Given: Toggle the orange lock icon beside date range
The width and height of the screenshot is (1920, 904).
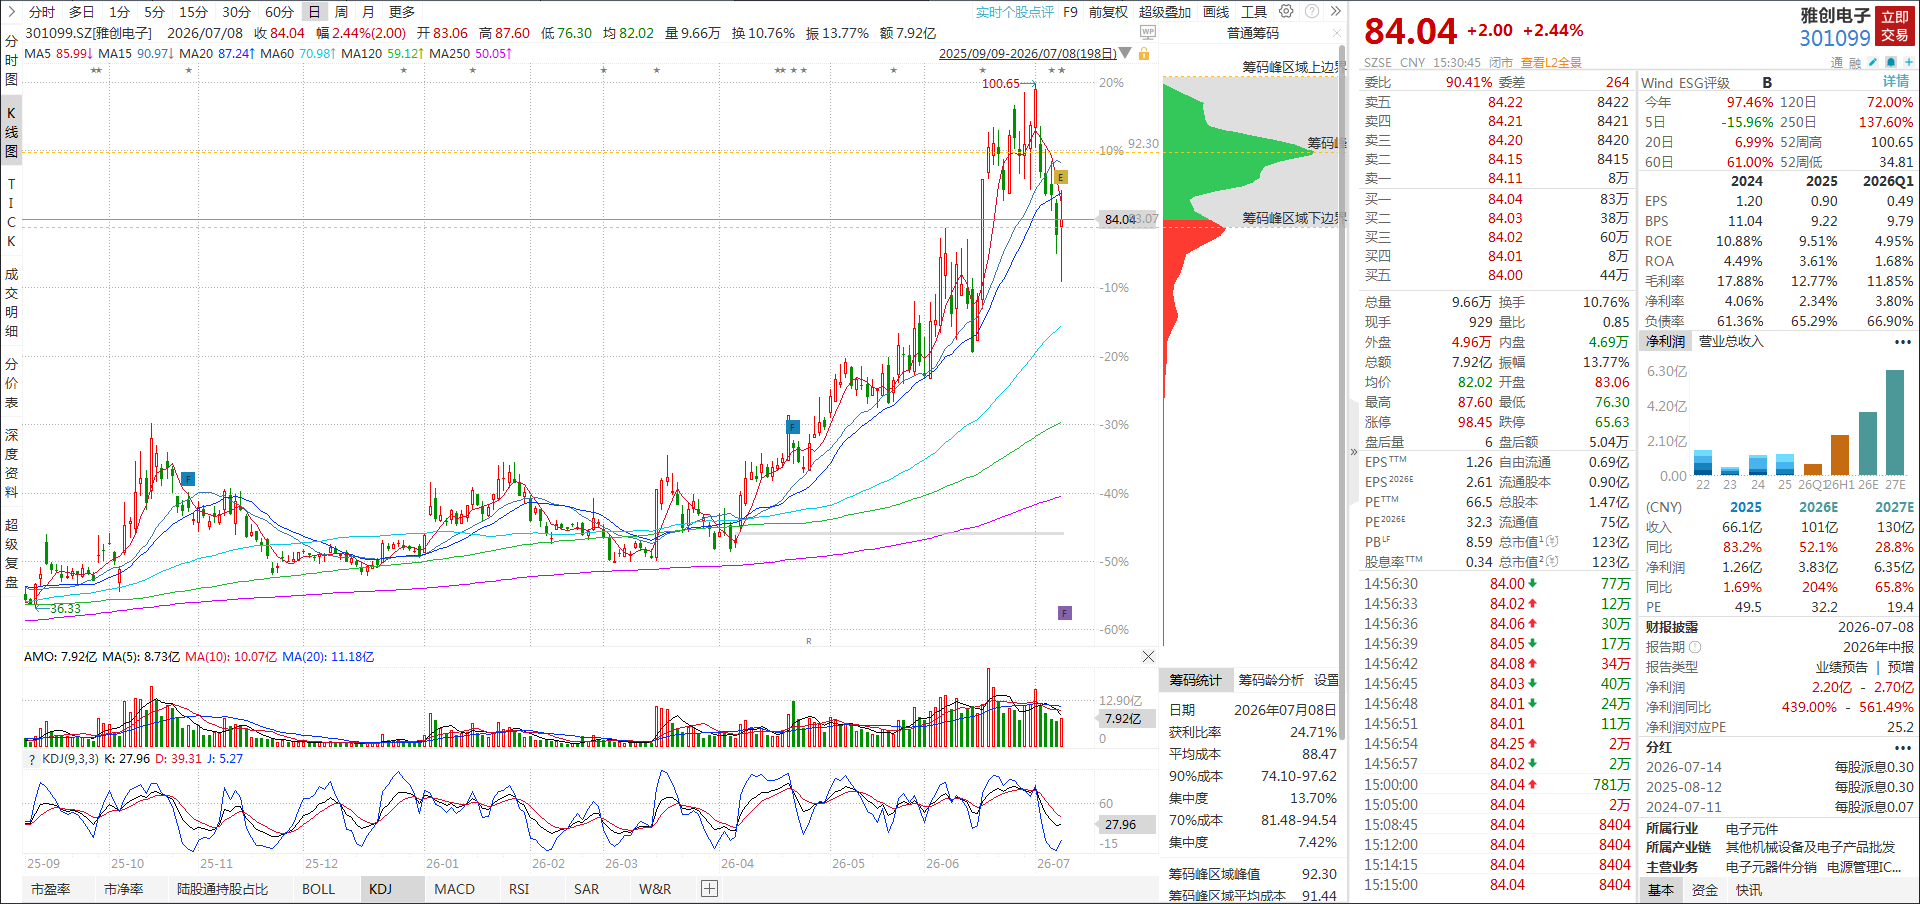Looking at the screenshot, I should tap(1144, 53).
